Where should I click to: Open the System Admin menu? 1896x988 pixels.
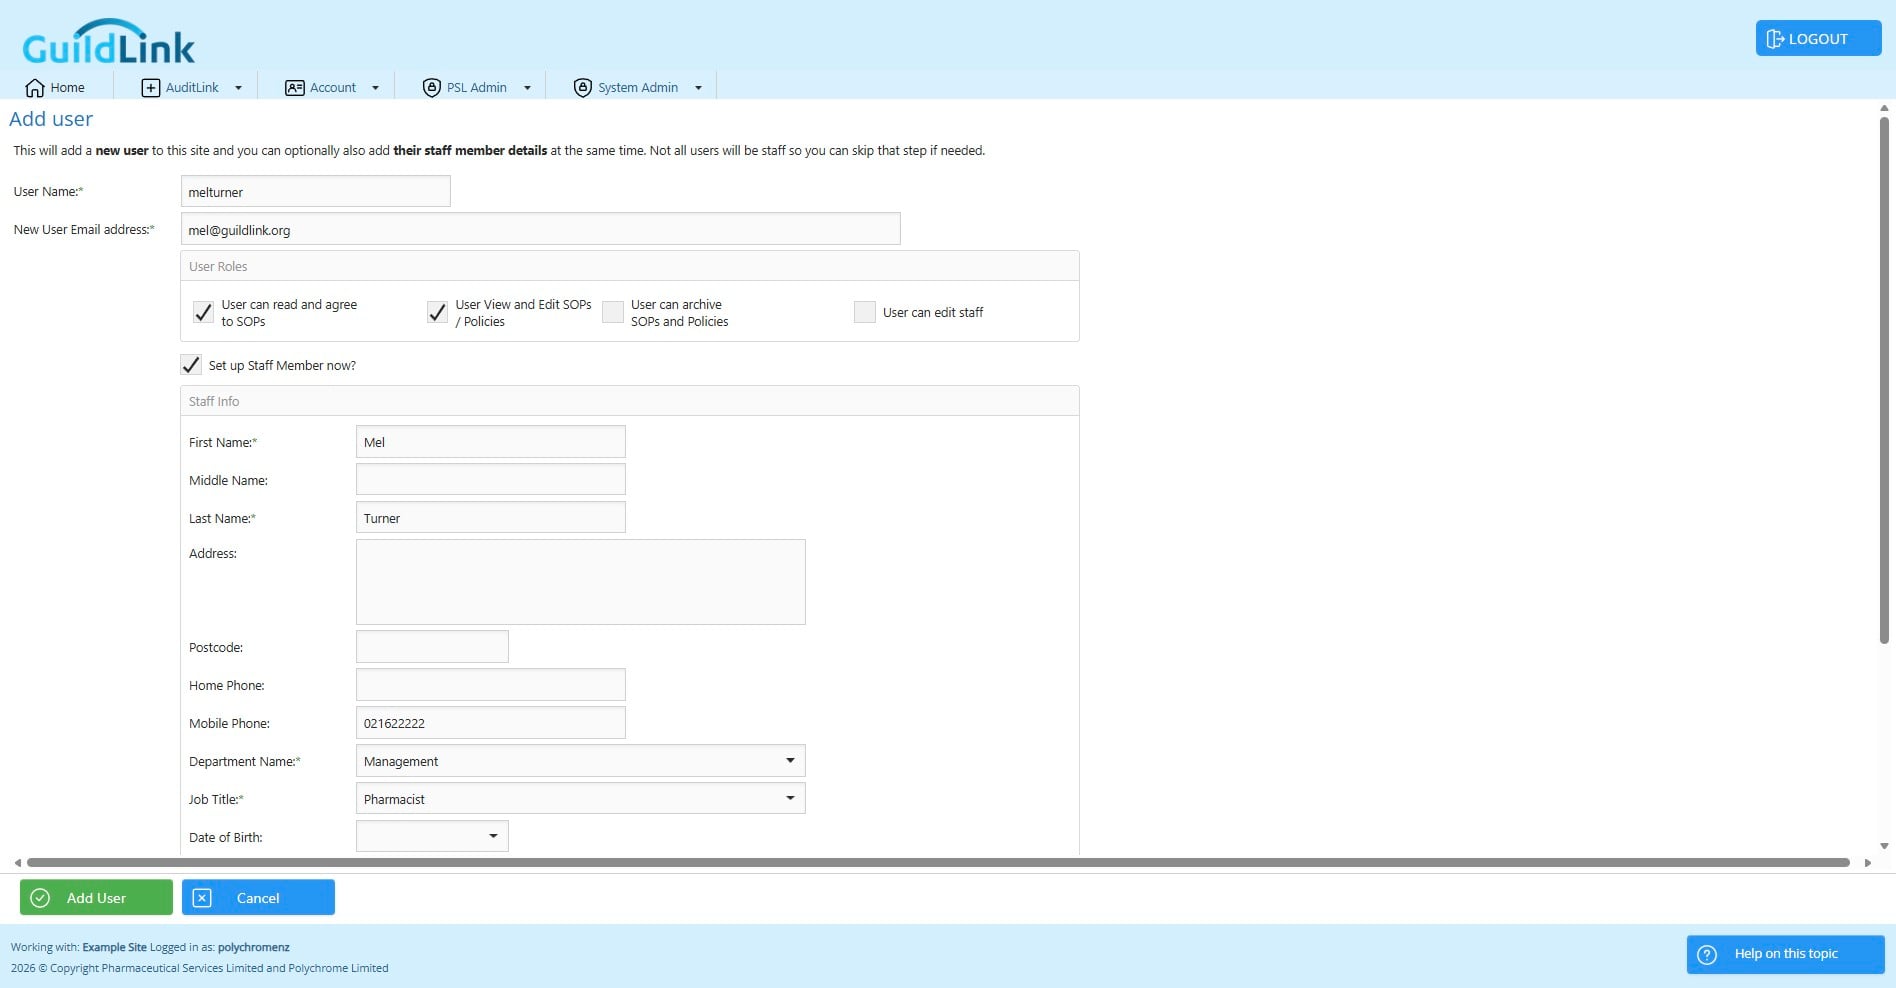pyautogui.click(x=638, y=88)
